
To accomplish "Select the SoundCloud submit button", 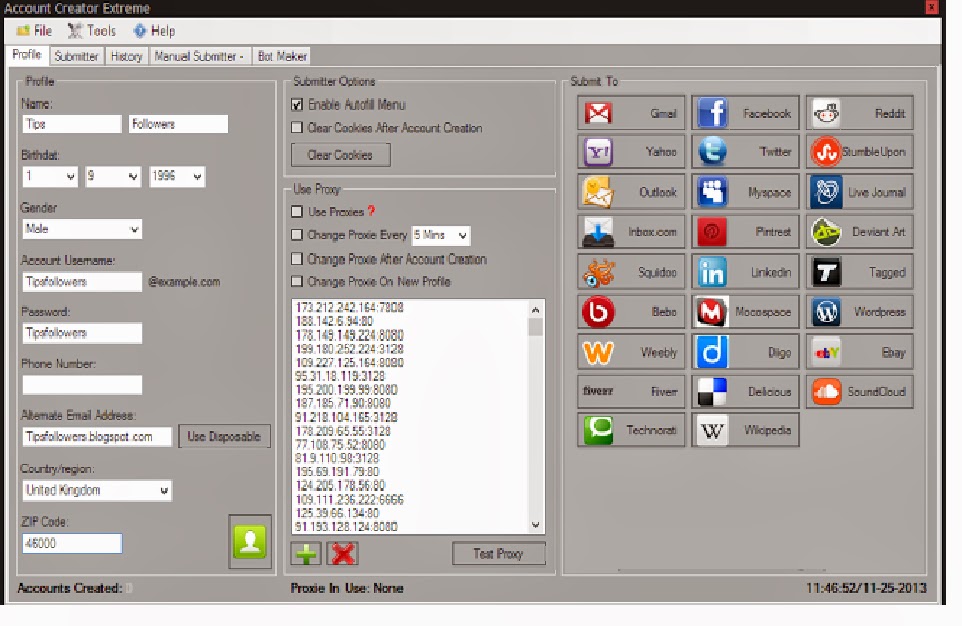I will tap(860, 392).
